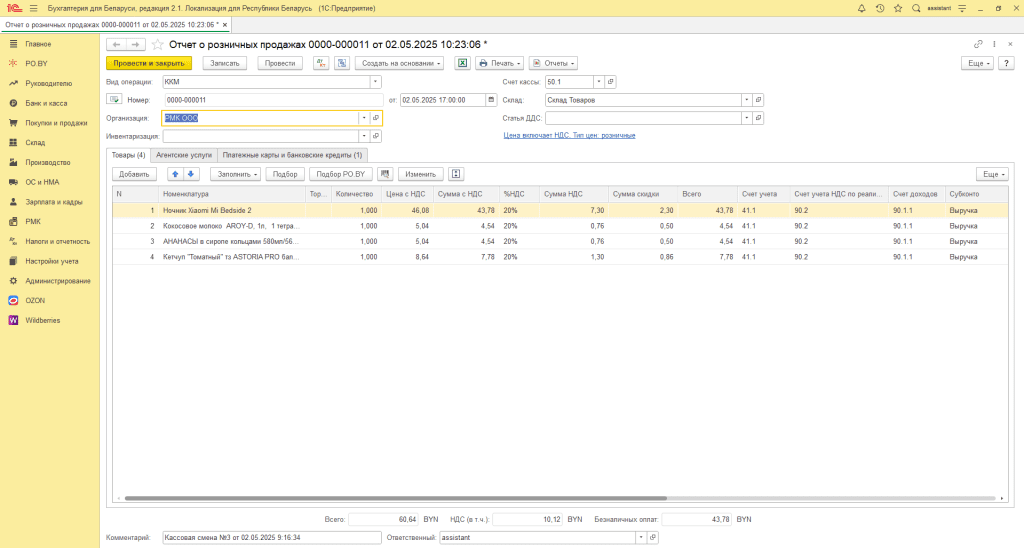
Task: Click the green Excel export icon
Action: tap(462, 63)
